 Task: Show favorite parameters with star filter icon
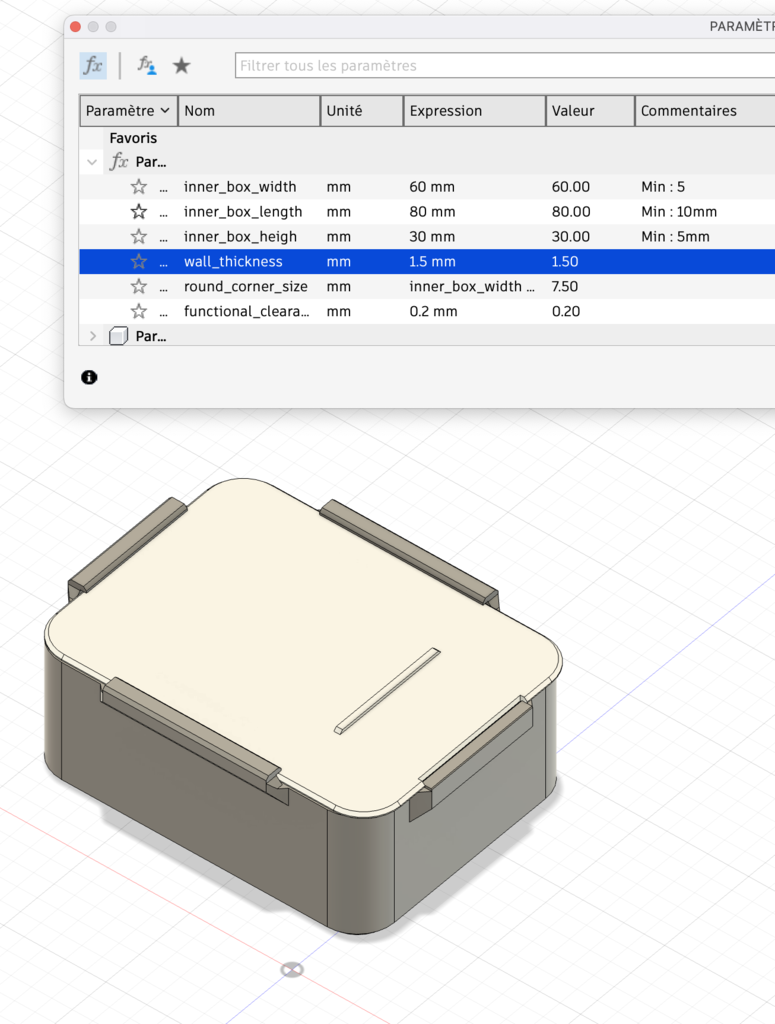pyautogui.click(x=181, y=66)
